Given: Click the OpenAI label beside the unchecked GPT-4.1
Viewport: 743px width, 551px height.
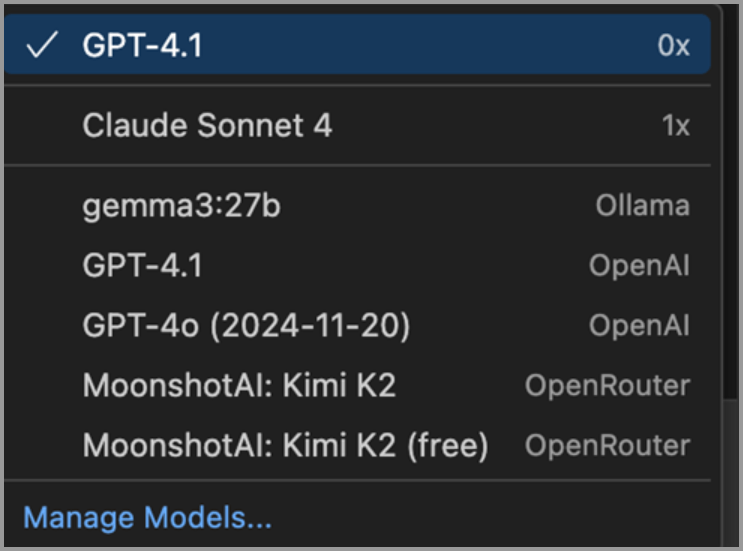Looking at the screenshot, I should point(639,266).
